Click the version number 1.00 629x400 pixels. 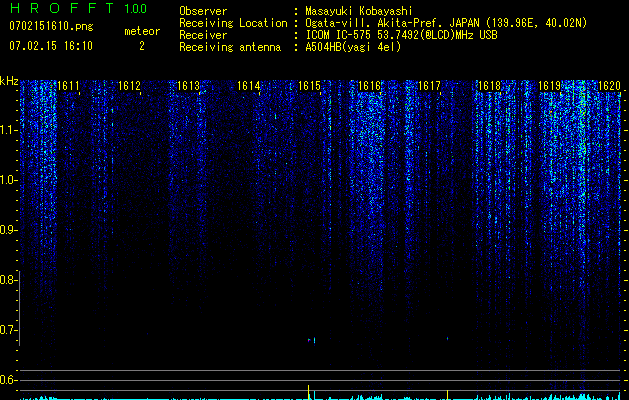click(135, 9)
